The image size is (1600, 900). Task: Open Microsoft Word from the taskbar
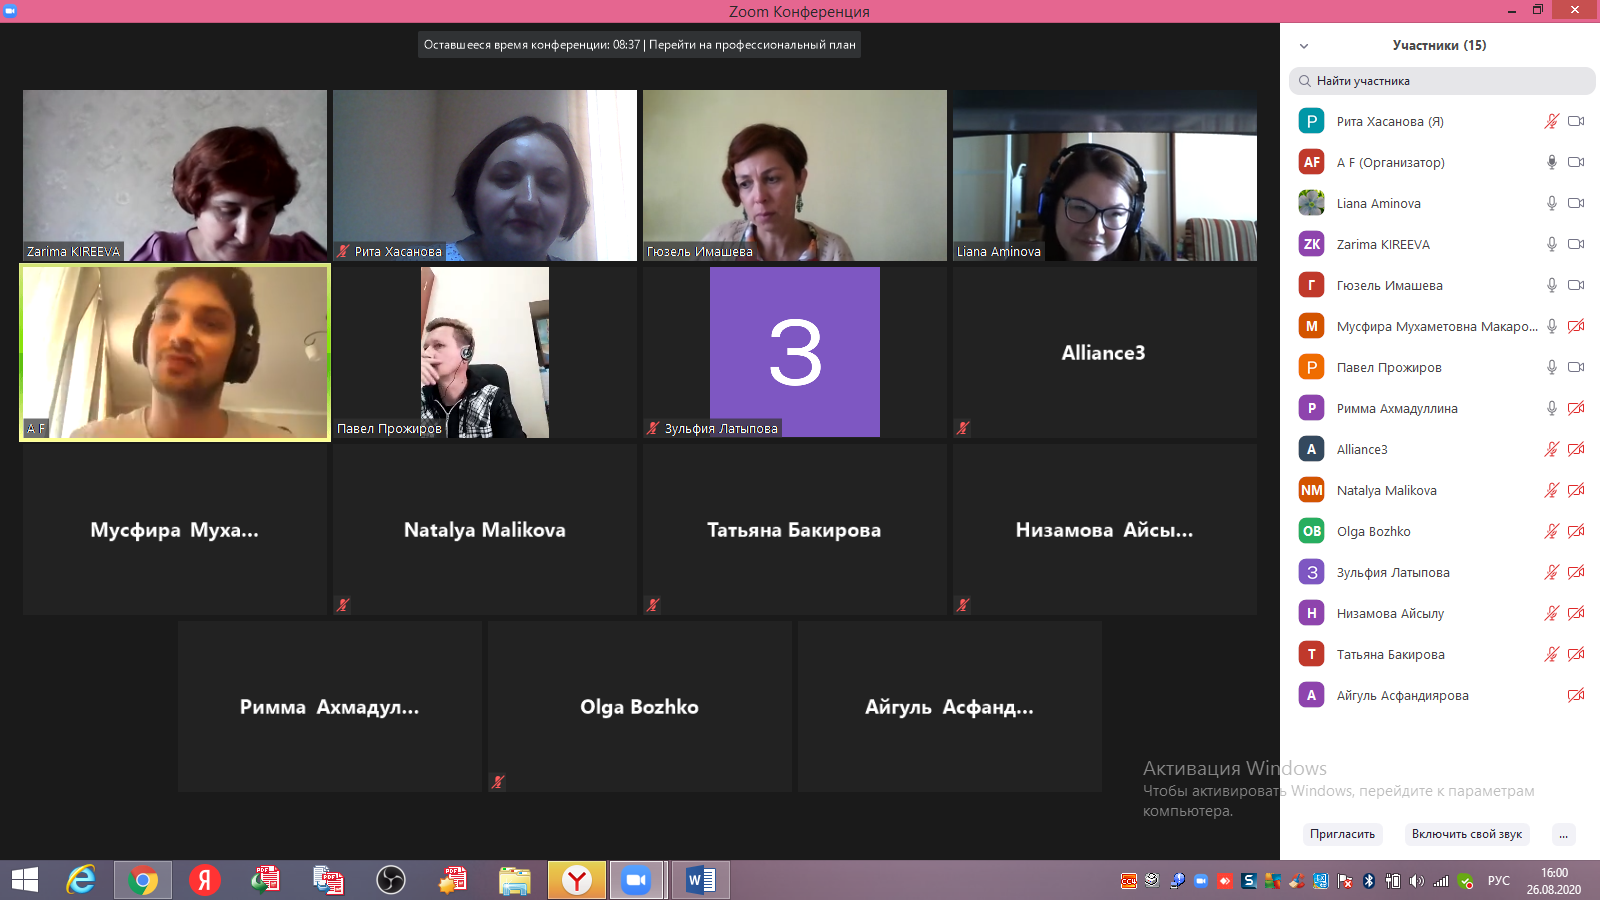pyautogui.click(x=700, y=880)
